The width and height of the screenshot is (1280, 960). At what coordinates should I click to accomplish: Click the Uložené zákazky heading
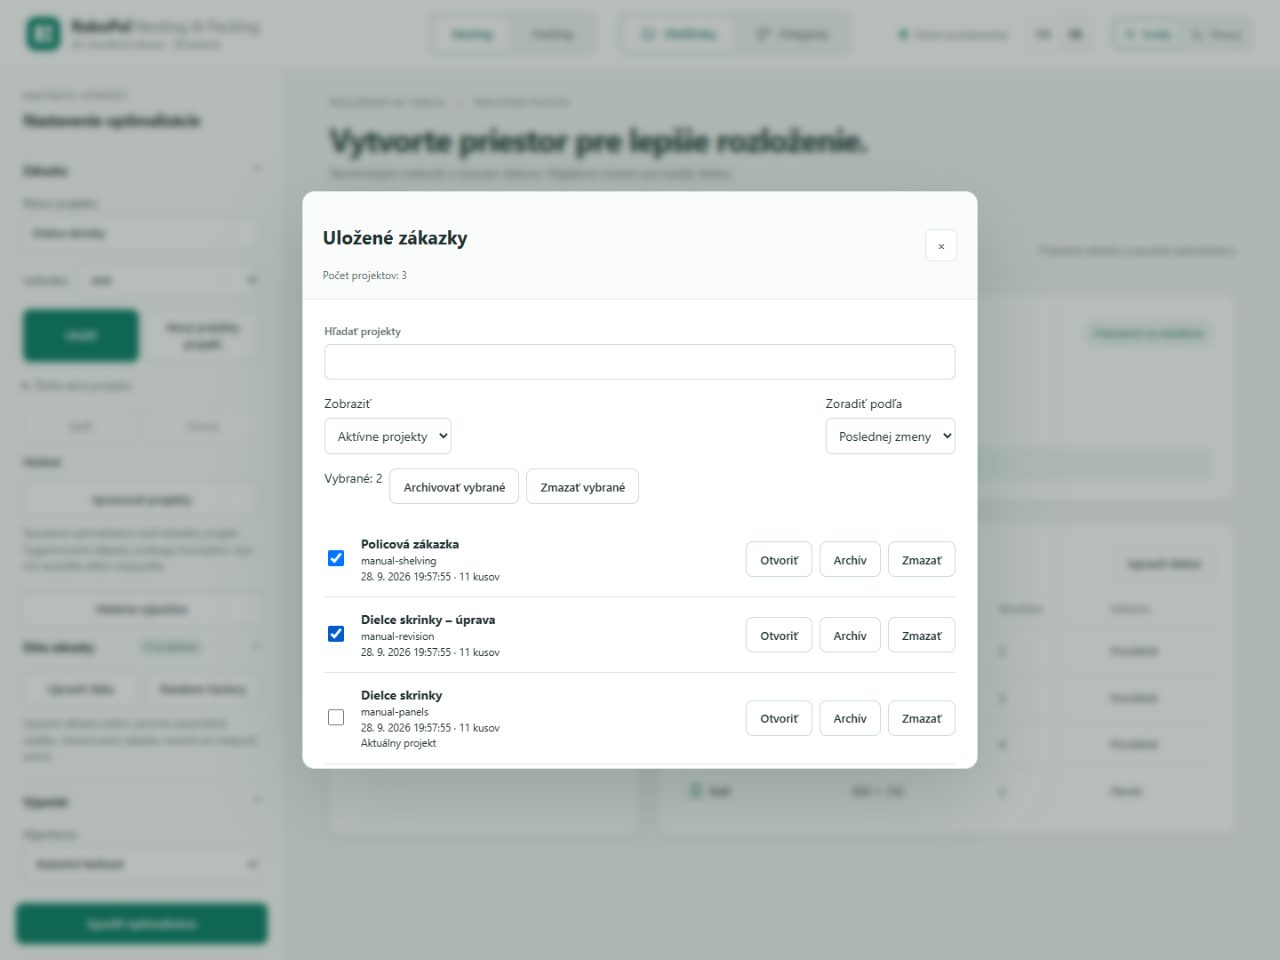(395, 238)
